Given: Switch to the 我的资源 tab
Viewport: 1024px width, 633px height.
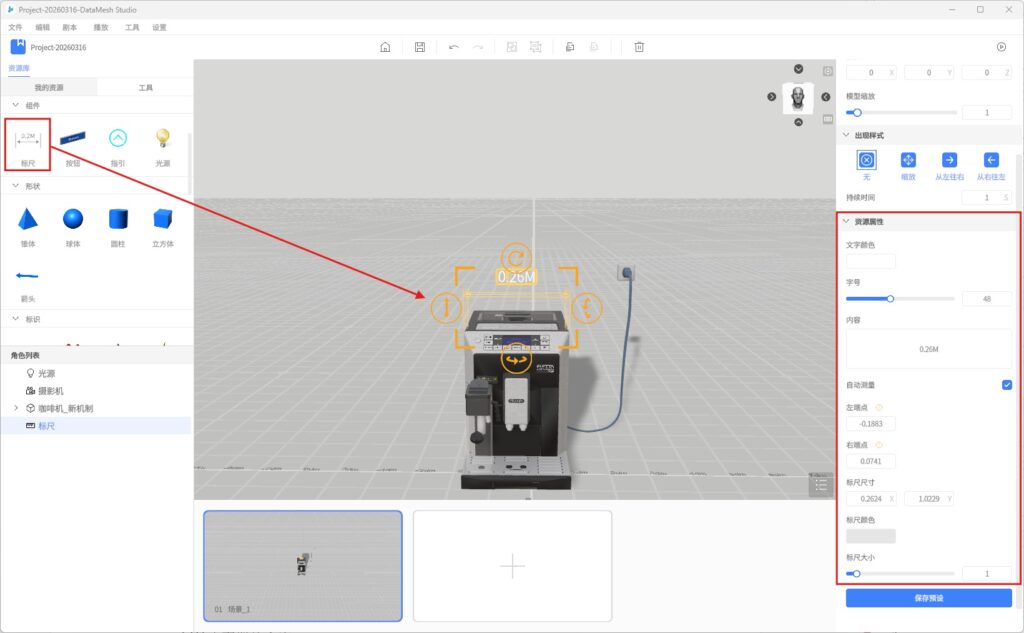Looking at the screenshot, I should pos(48,88).
